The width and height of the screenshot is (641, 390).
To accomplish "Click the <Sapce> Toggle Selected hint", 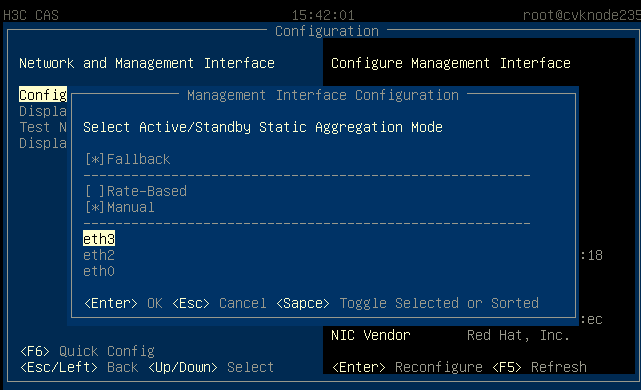I will pyautogui.click(x=407, y=303).
